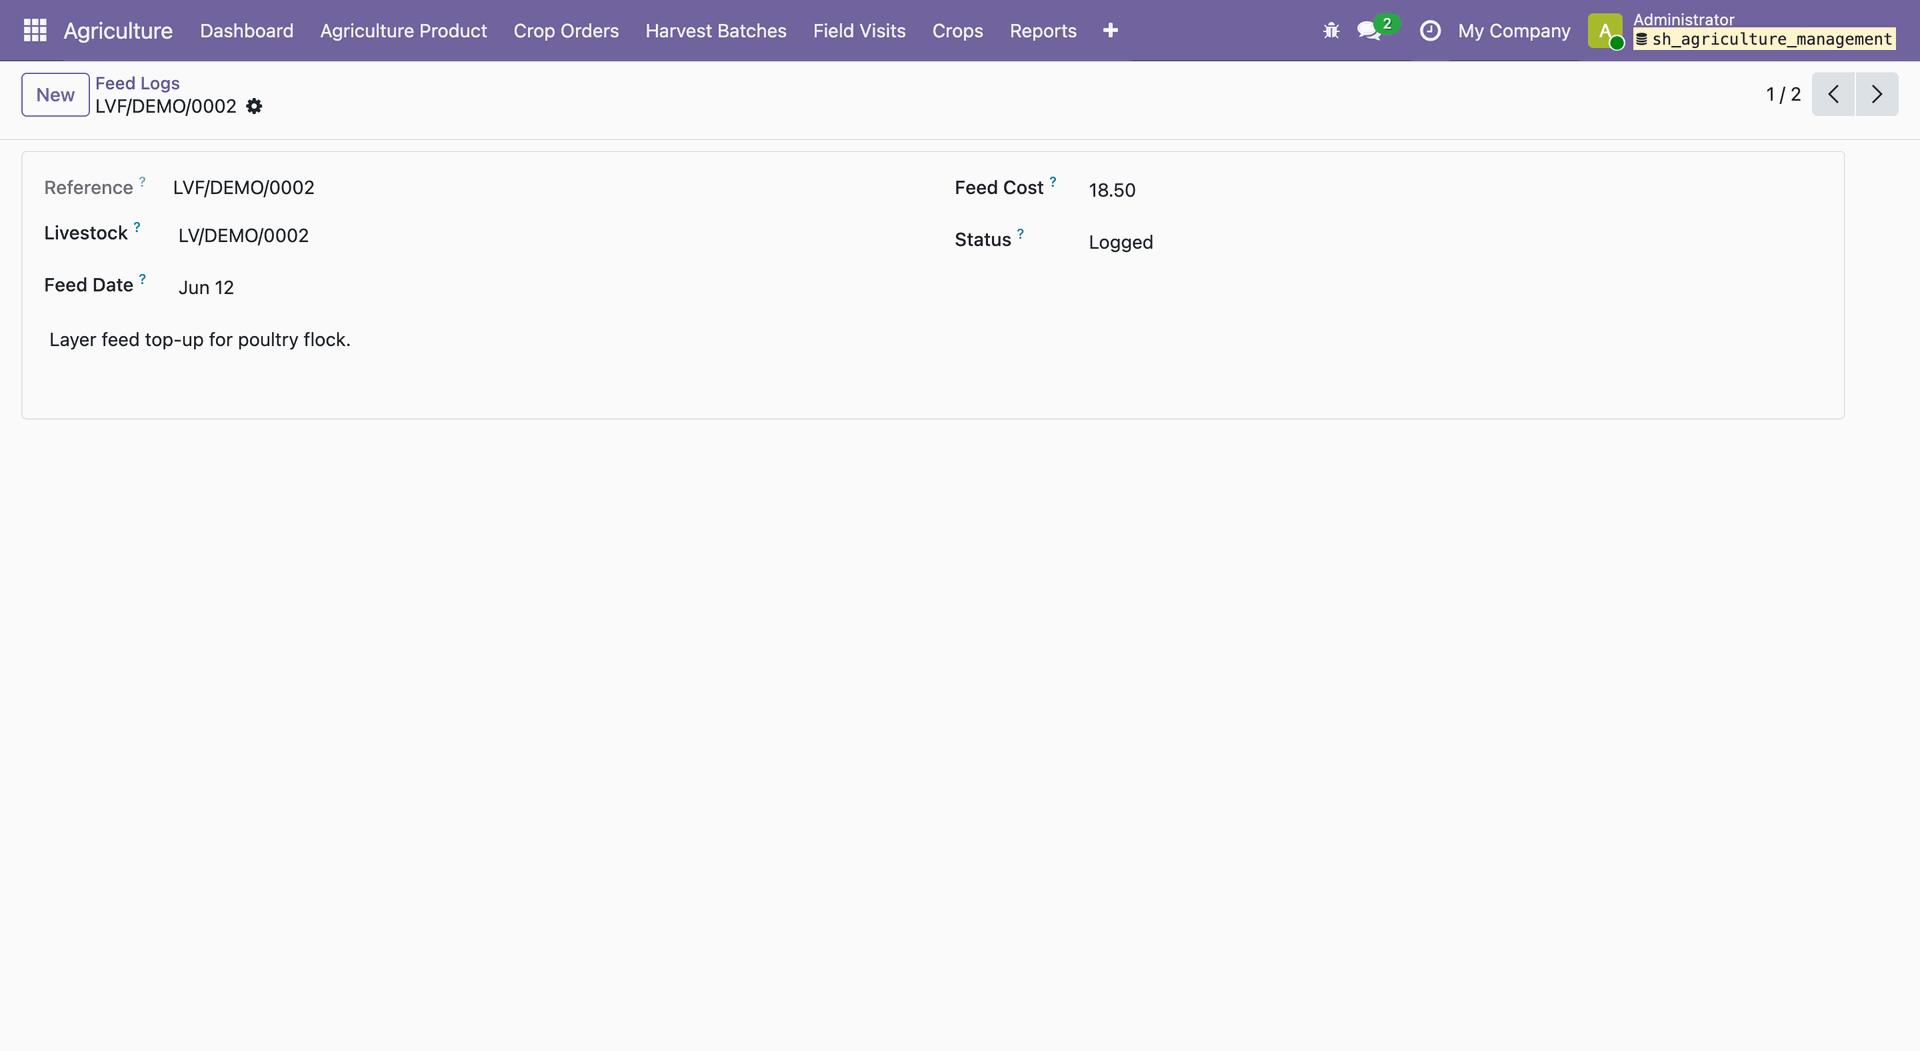Open the Status field showing Logged
The width and height of the screenshot is (1920, 1051).
[x=1455, y=242]
